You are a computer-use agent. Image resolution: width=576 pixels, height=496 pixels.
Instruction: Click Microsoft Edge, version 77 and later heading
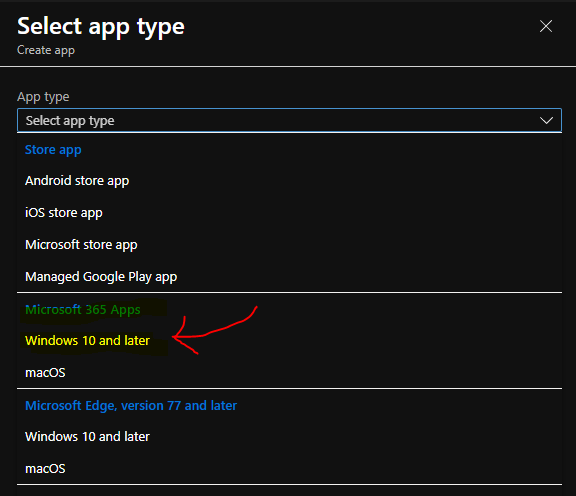point(131,406)
